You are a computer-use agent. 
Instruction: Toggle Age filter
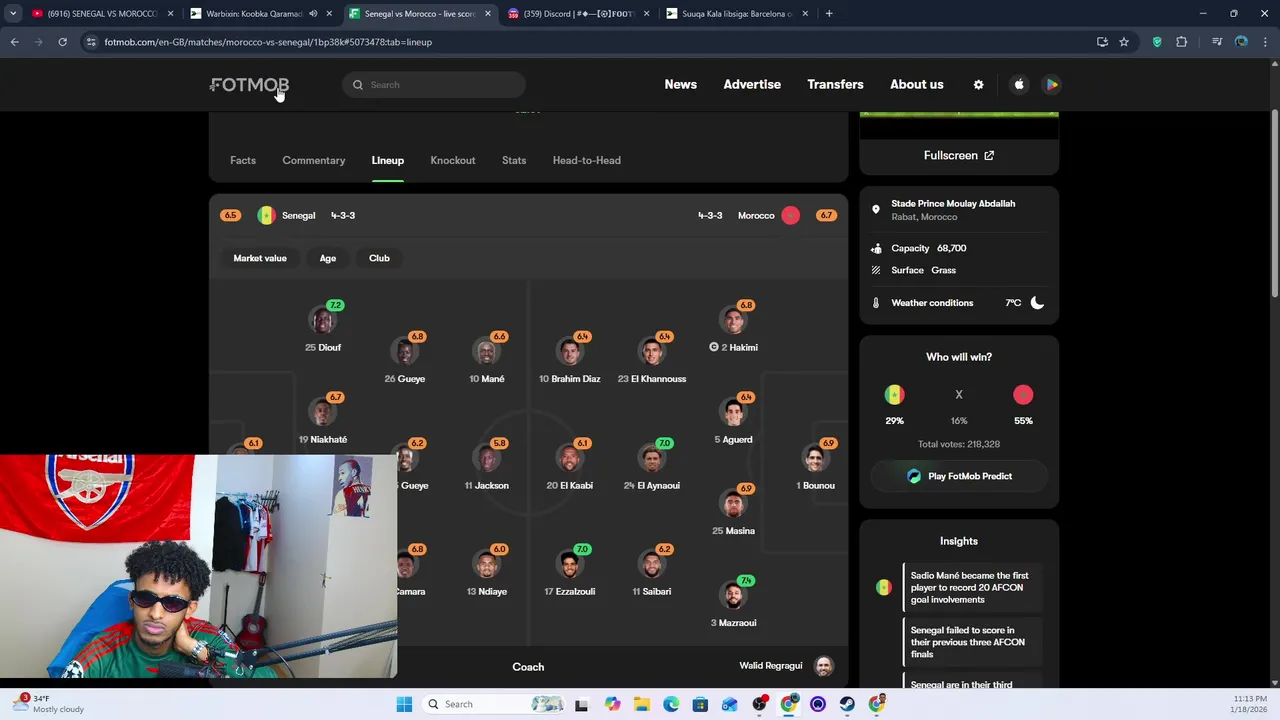point(328,258)
